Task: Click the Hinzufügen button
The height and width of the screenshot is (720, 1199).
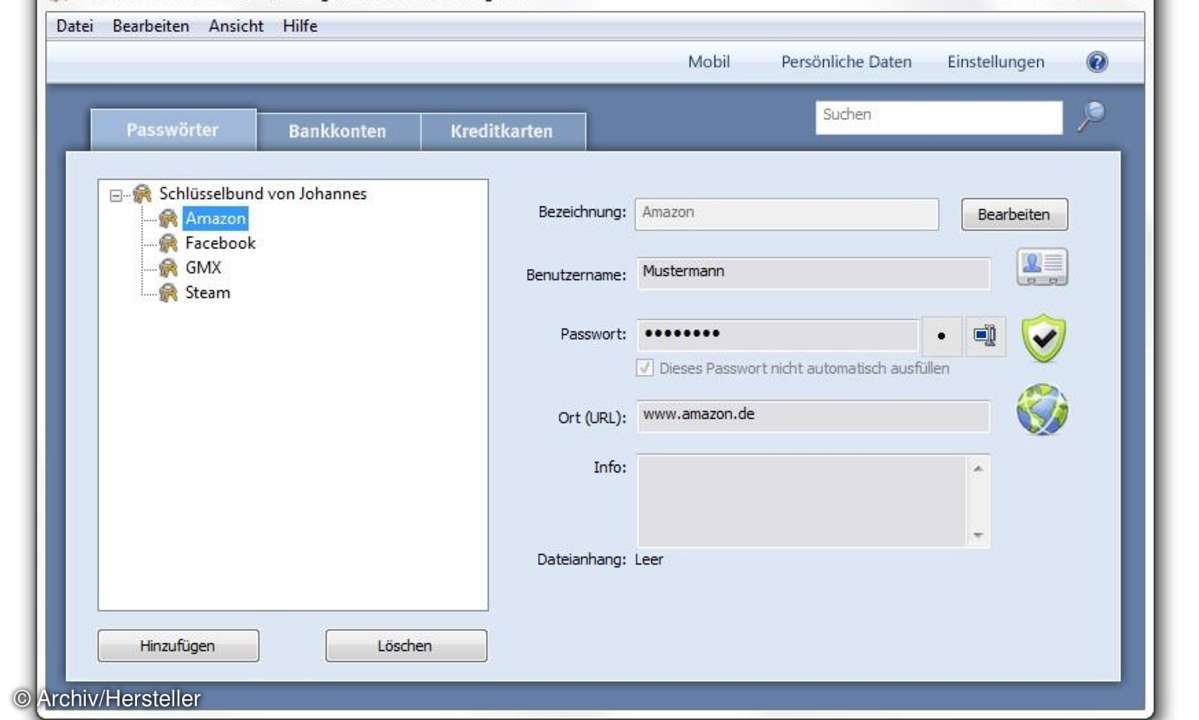Action: click(177, 646)
